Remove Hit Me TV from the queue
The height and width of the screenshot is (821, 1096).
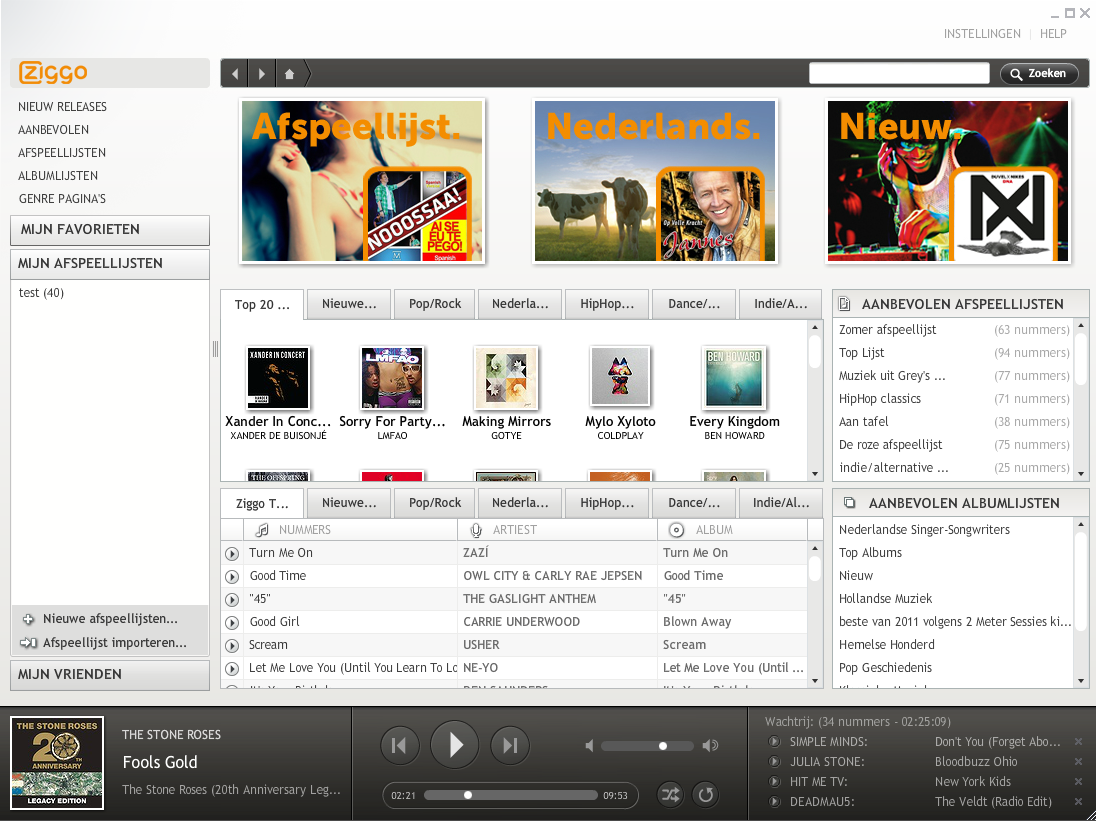click(x=1079, y=781)
